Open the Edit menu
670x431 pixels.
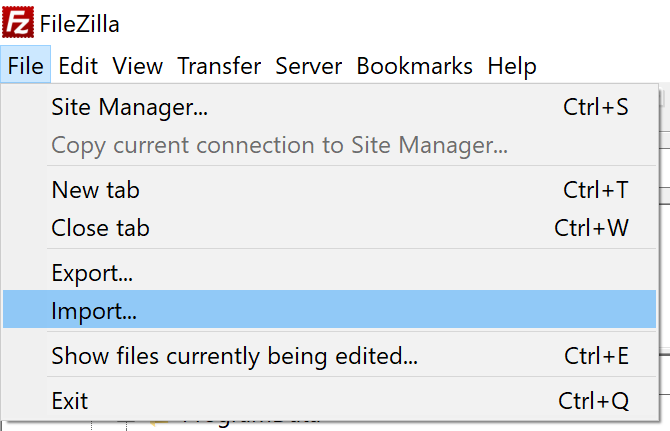78,66
